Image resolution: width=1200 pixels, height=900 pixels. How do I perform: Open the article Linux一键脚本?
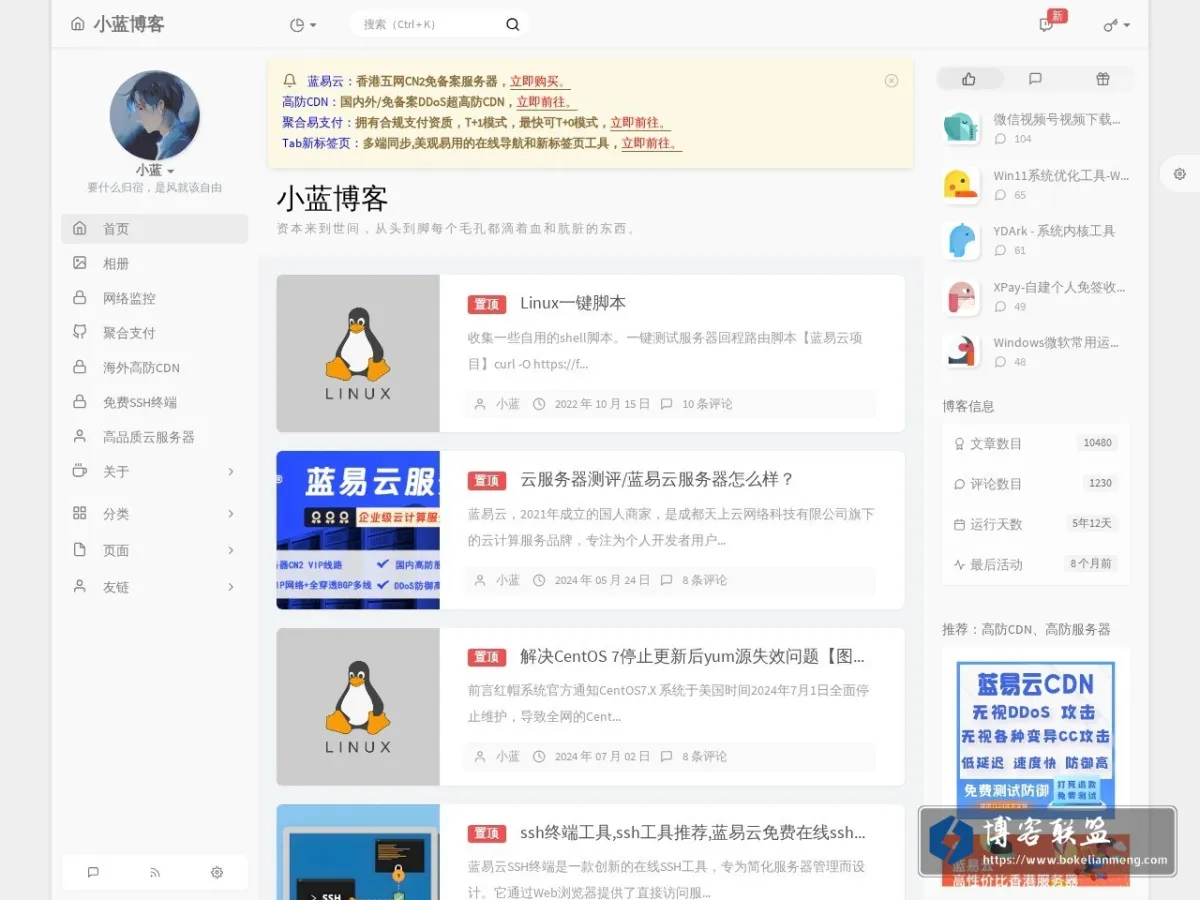[x=573, y=303]
